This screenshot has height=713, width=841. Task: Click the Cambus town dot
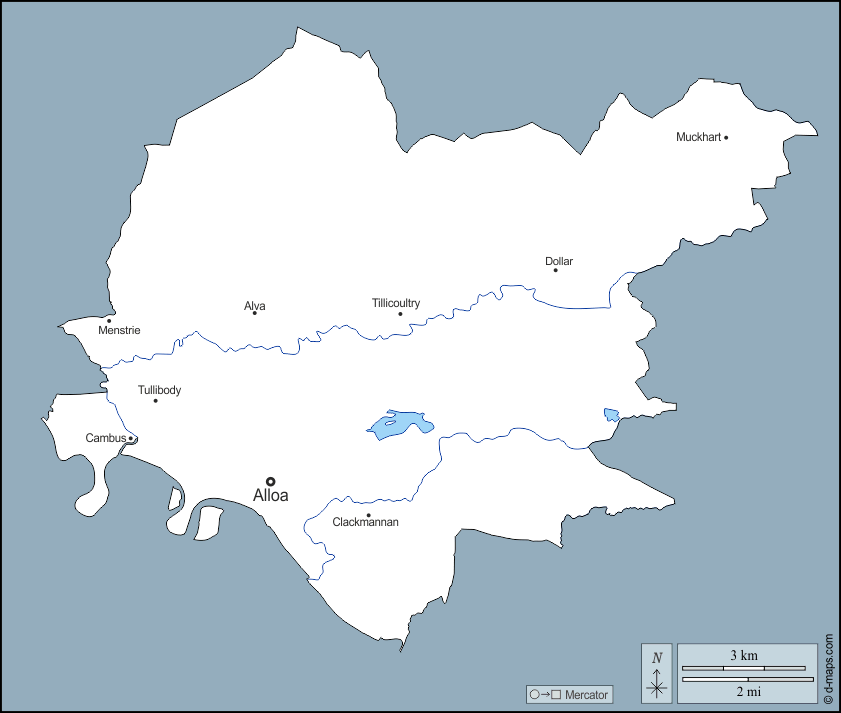(131, 438)
